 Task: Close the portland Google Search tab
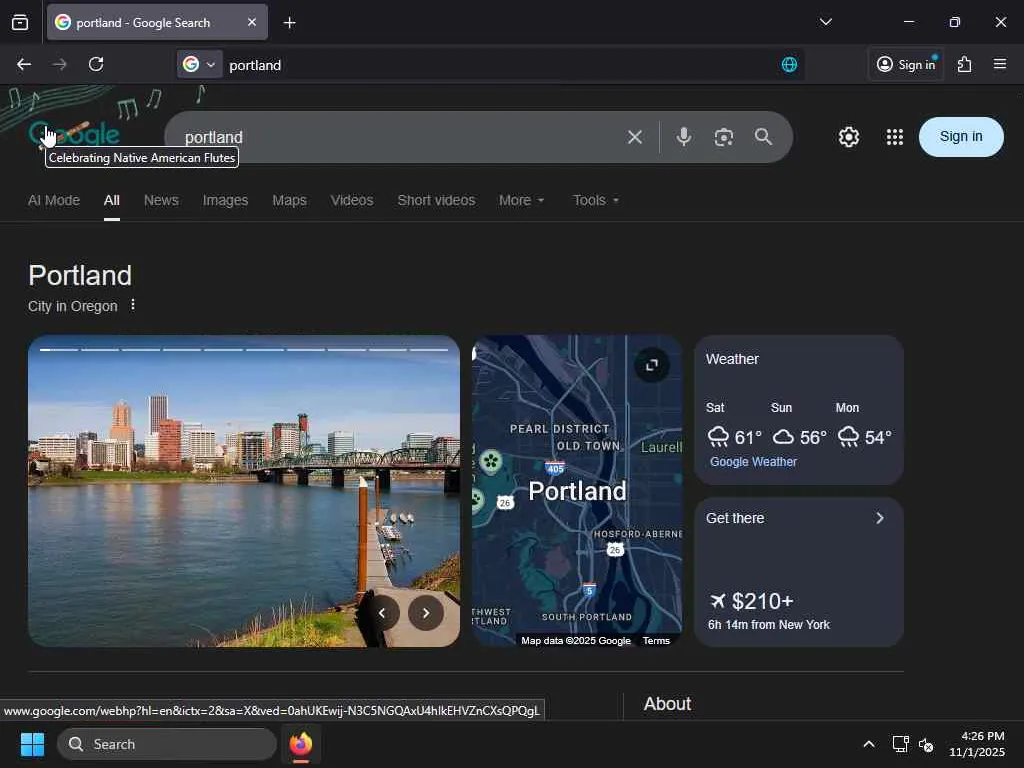pyautogui.click(x=251, y=22)
